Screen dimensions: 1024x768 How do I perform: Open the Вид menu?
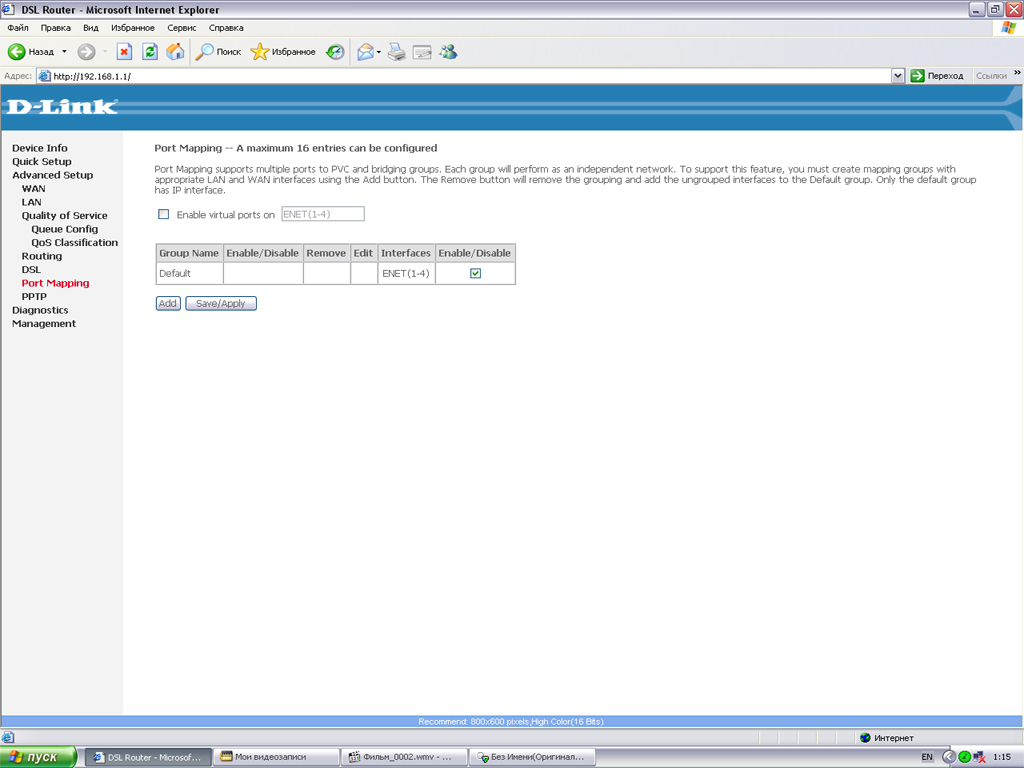pos(91,28)
